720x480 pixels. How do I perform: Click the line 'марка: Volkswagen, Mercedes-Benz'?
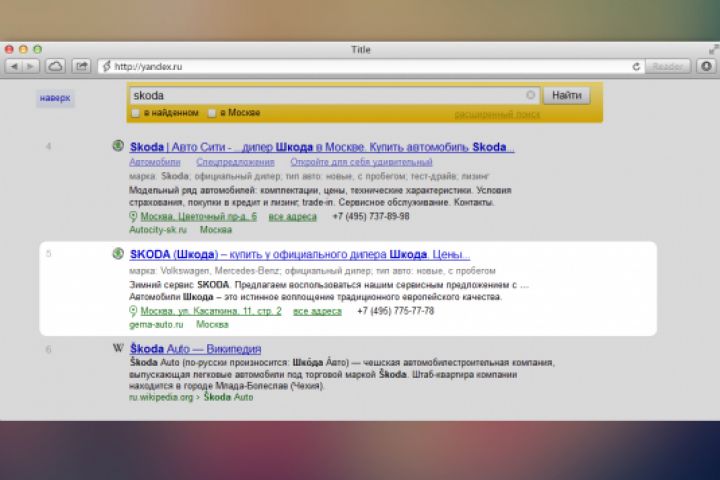coord(312,271)
